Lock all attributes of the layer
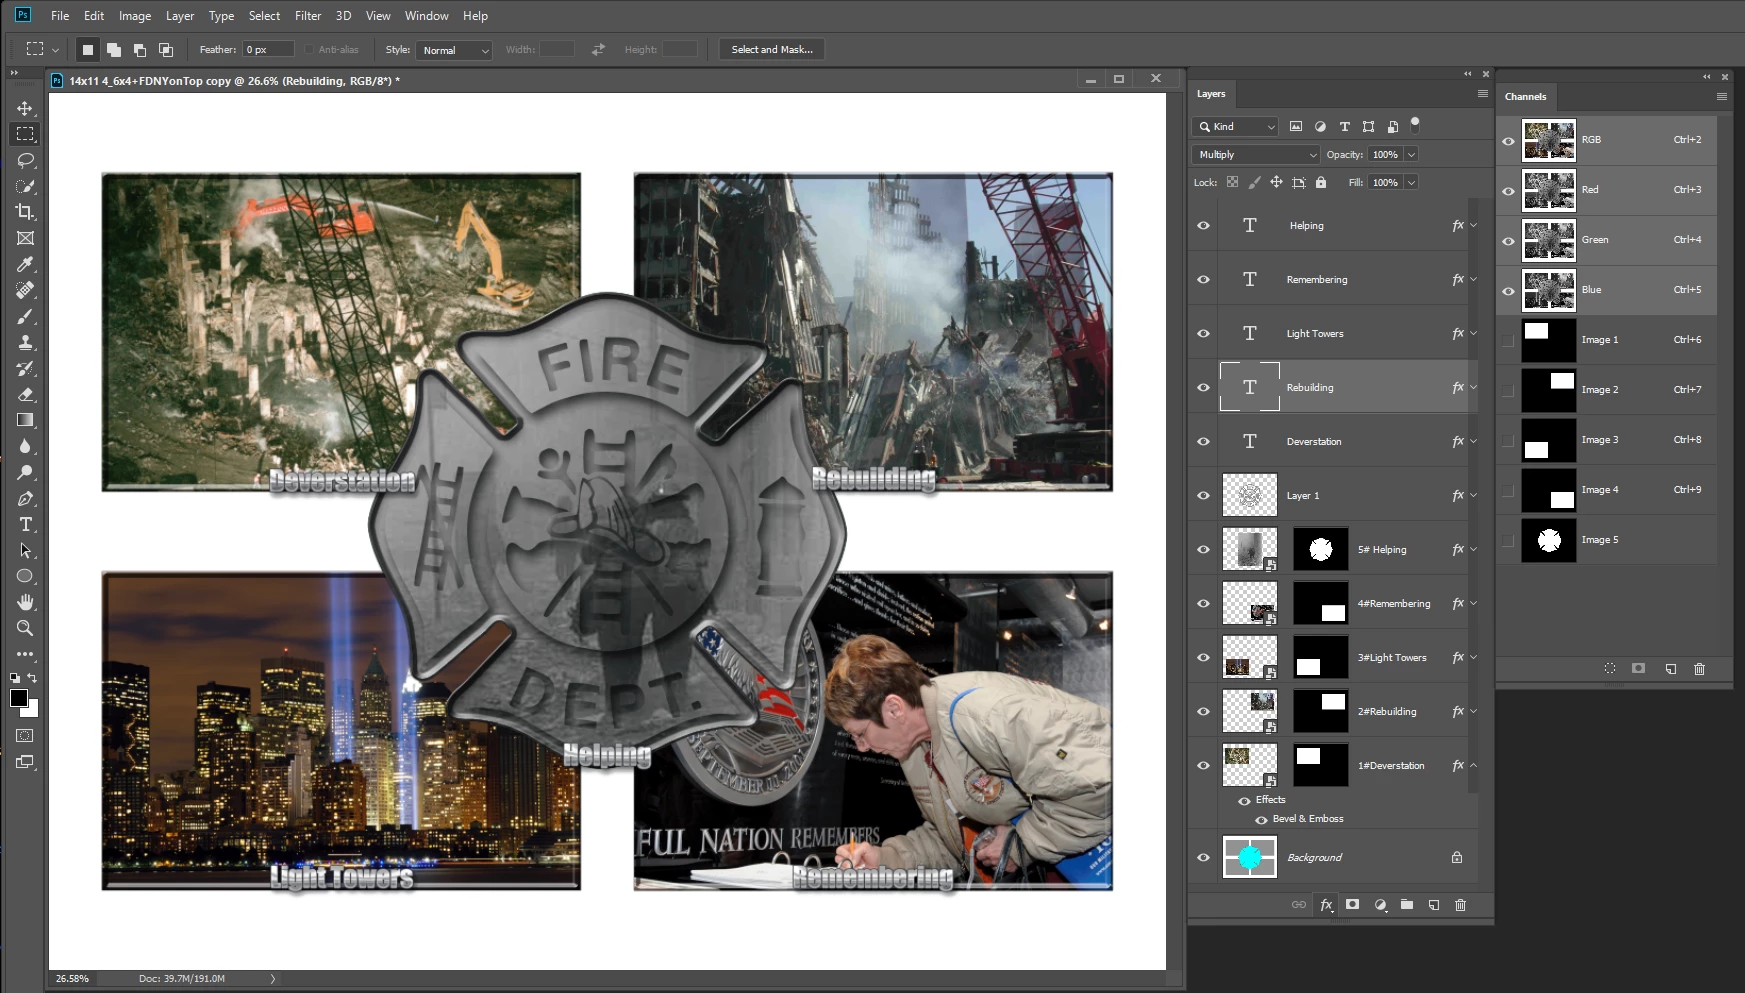This screenshot has height=993, width=1745. [x=1321, y=183]
